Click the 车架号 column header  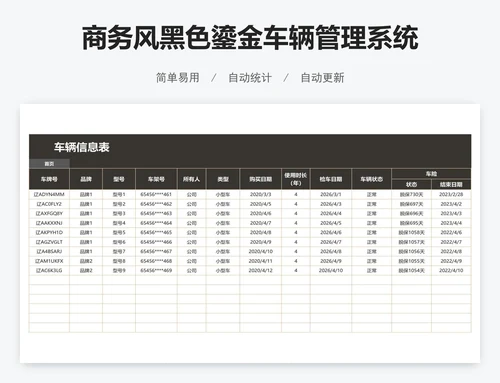click(156, 179)
